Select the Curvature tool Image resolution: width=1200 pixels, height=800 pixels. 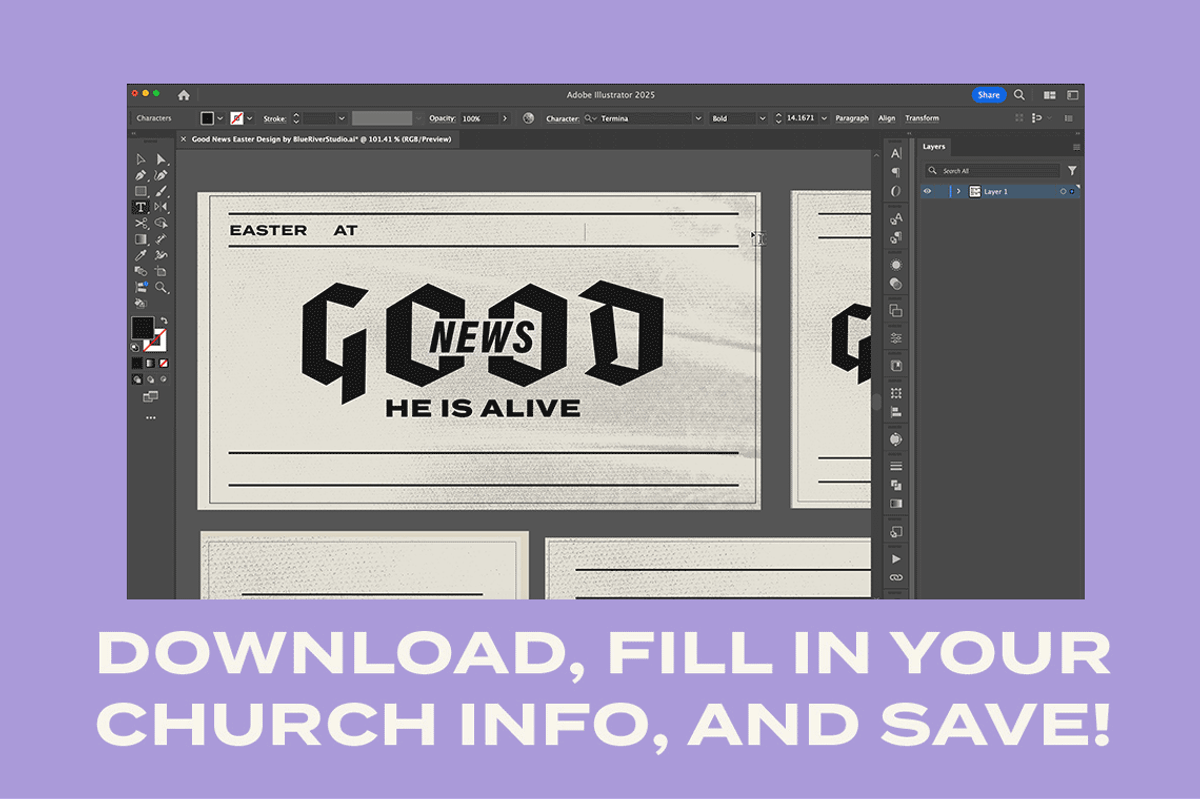160,175
